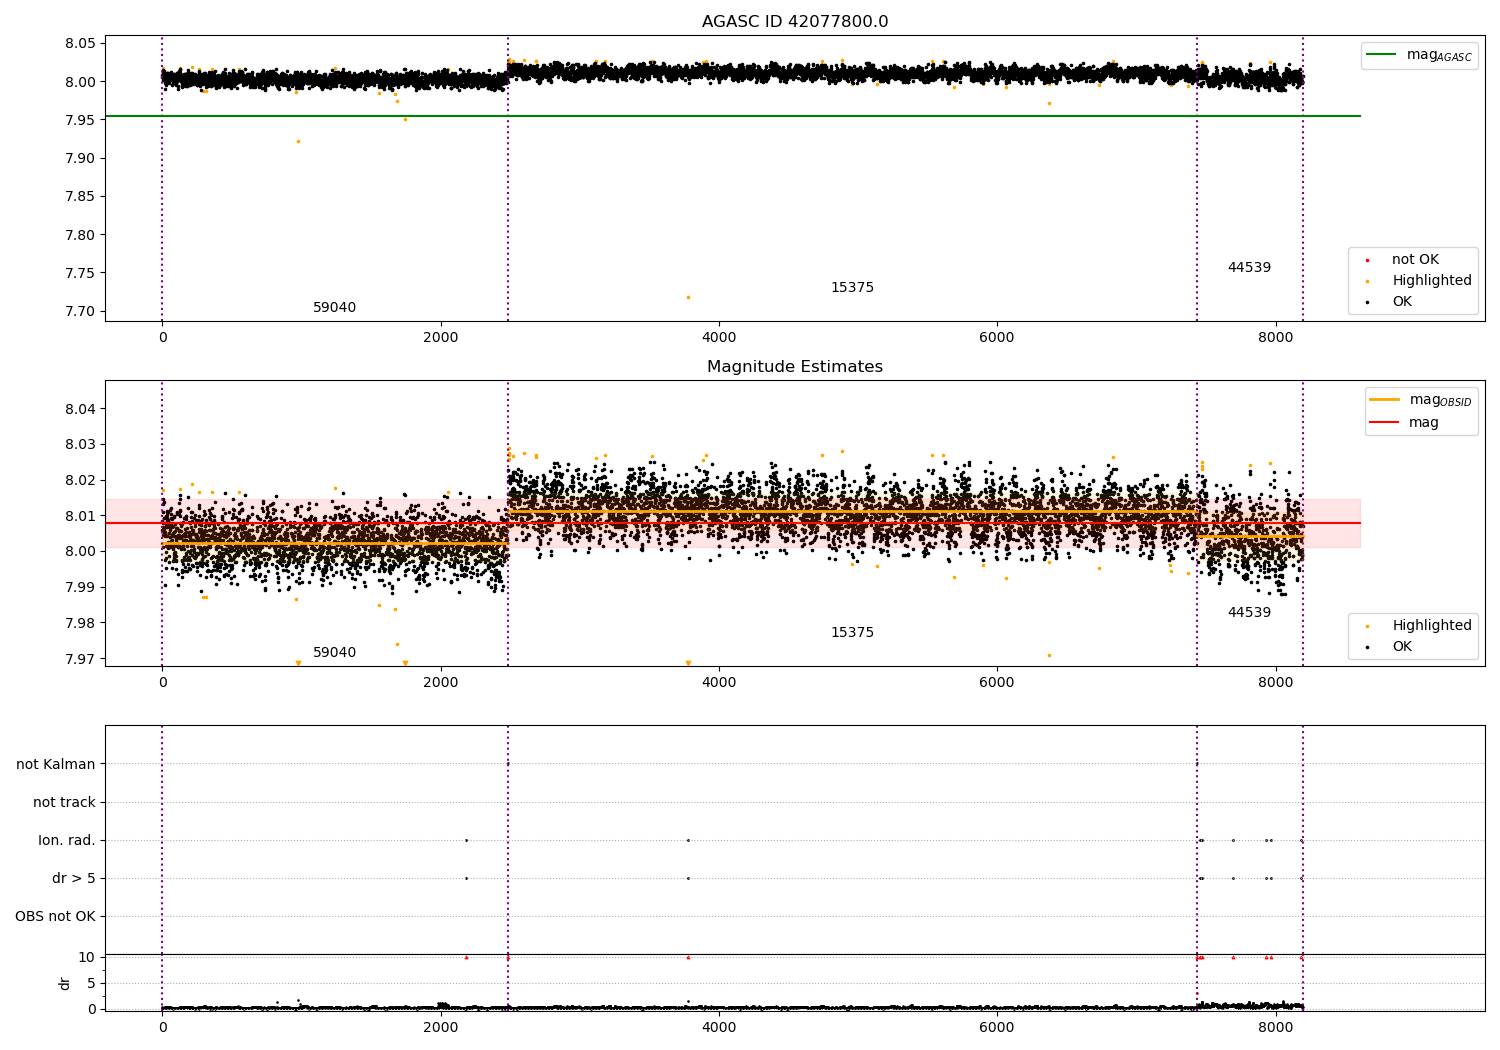
Task: Click the 10 tick label on the dr axis
Action: pos(87,957)
